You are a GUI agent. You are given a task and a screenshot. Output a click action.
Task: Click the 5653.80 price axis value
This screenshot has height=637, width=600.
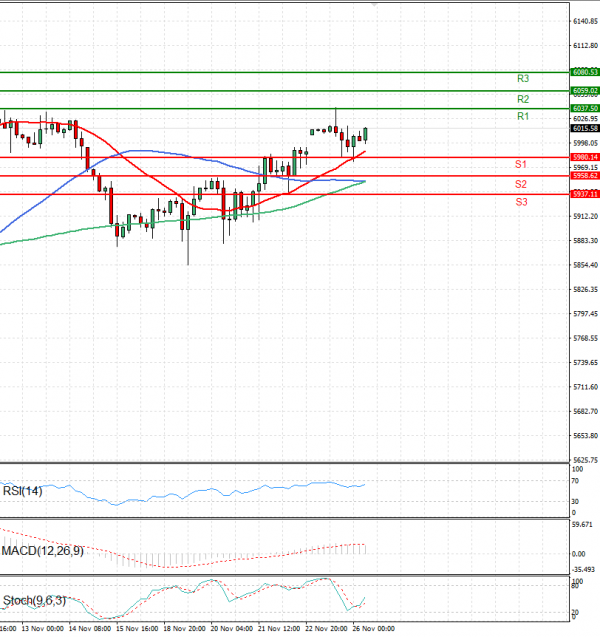point(585,436)
